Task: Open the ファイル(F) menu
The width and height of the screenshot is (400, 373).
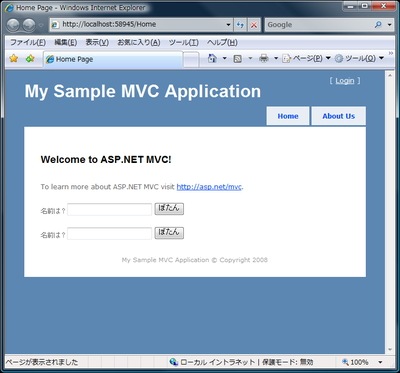Action: tap(28, 43)
